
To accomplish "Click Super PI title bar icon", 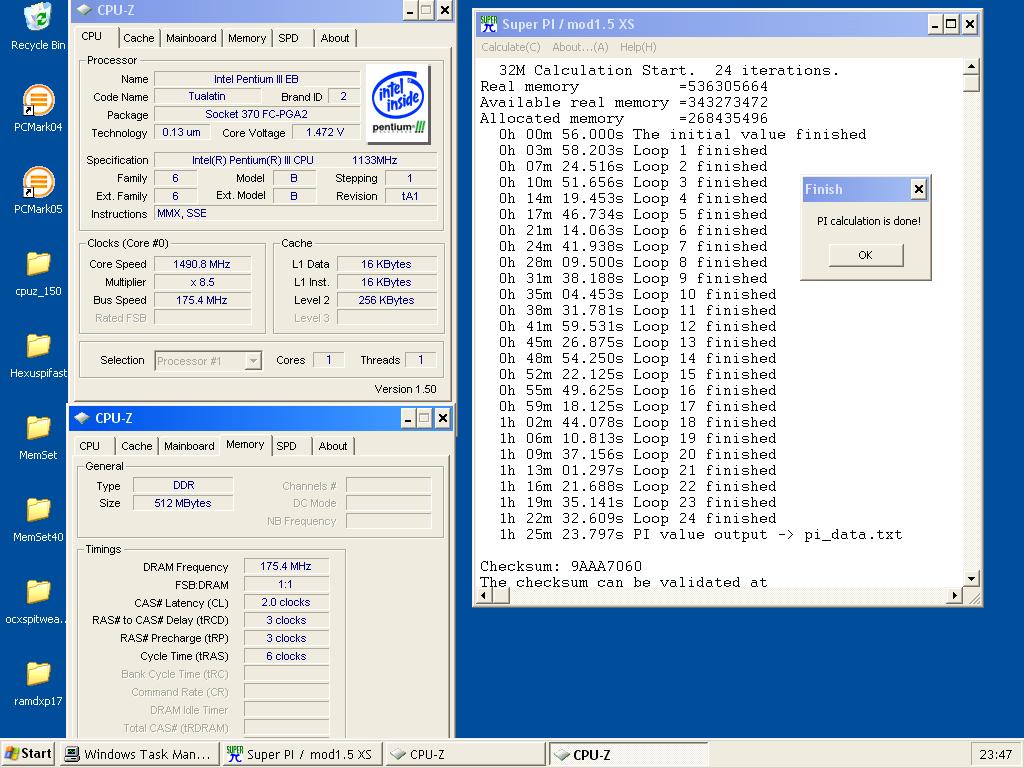I will click(x=488, y=24).
